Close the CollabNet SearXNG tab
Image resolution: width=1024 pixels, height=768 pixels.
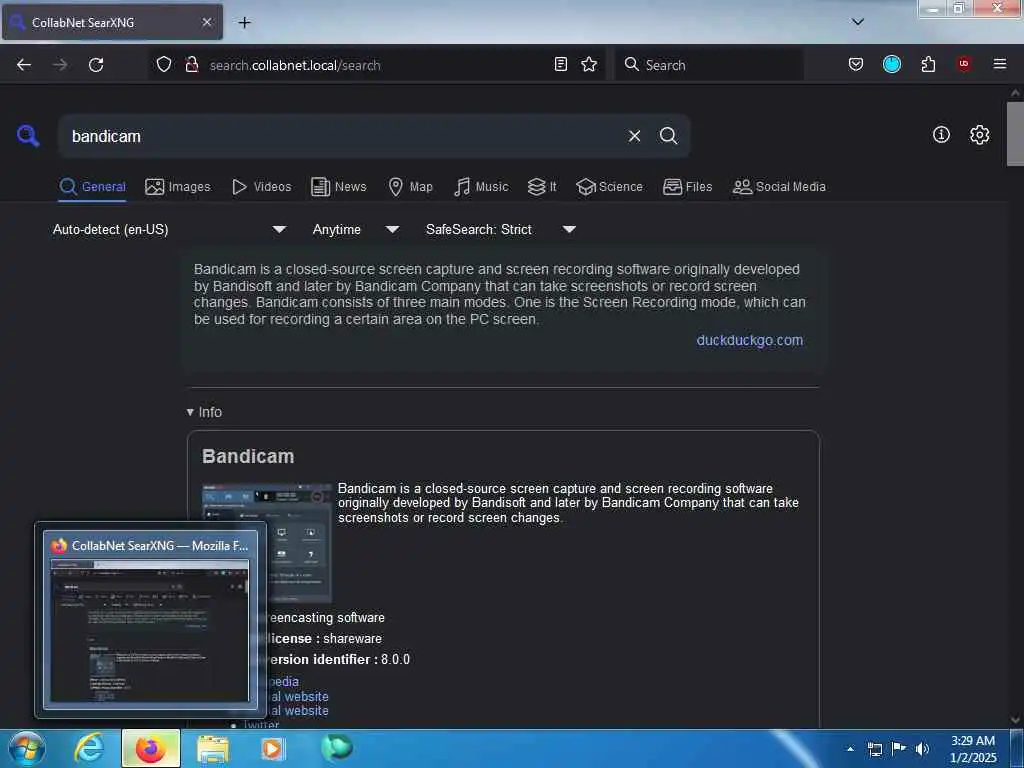[x=206, y=22]
